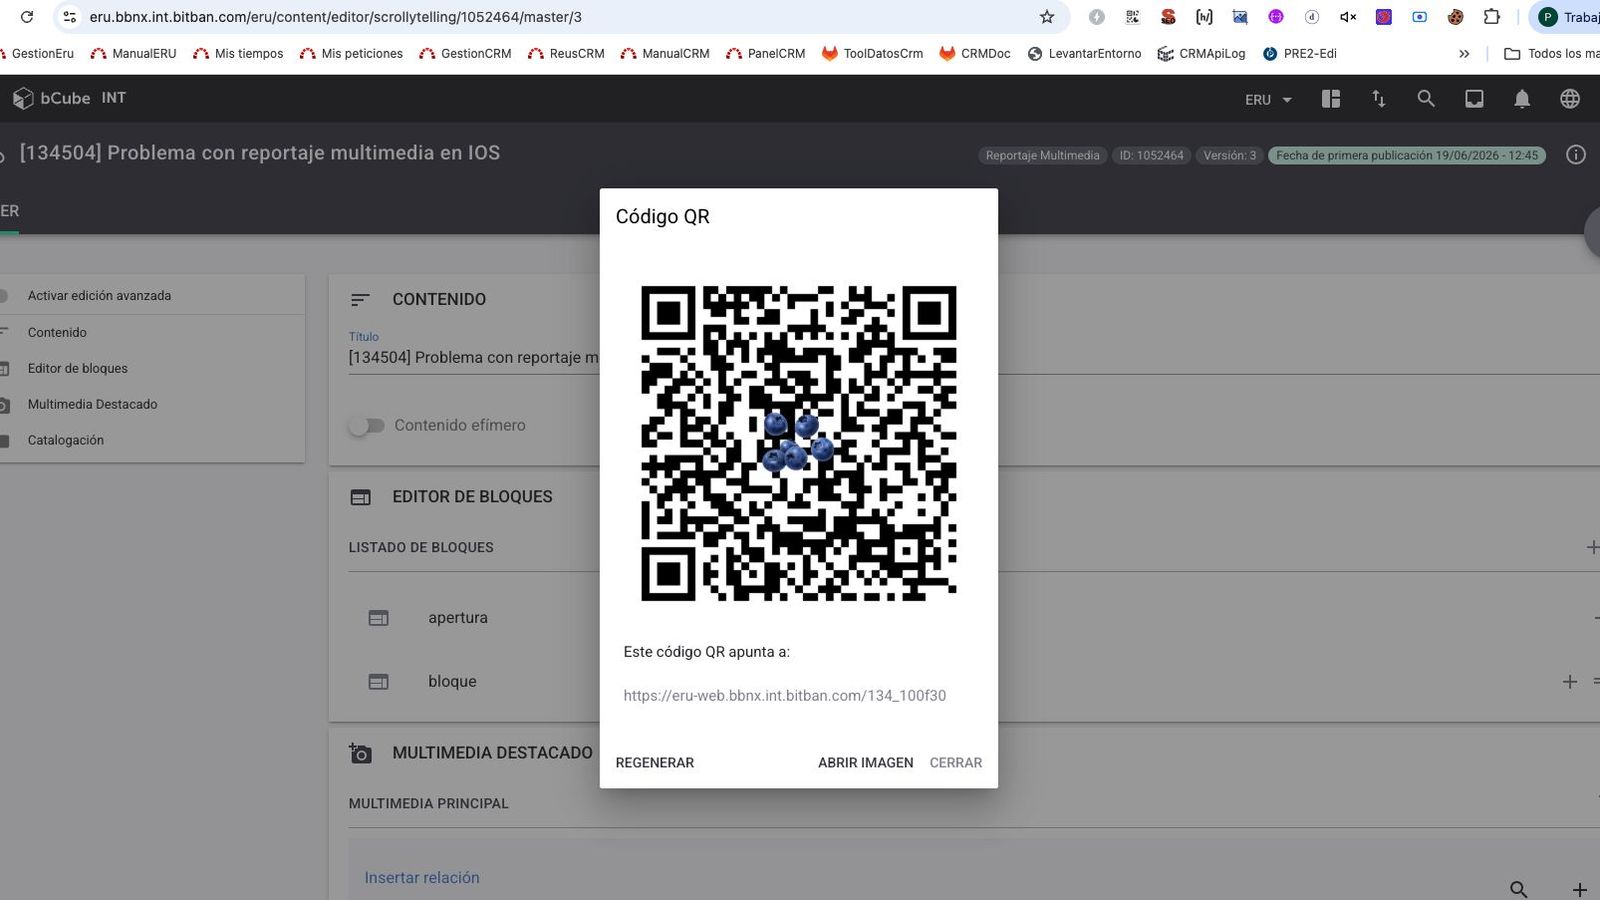Open the CRMDoc bookmark

[974, 54]
